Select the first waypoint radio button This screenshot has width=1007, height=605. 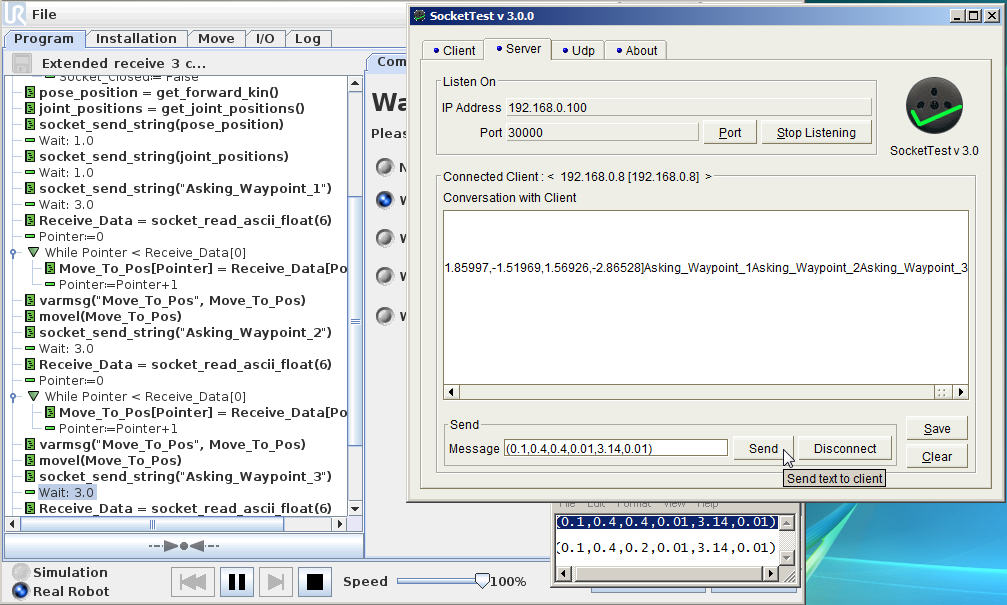click(385, 167)
